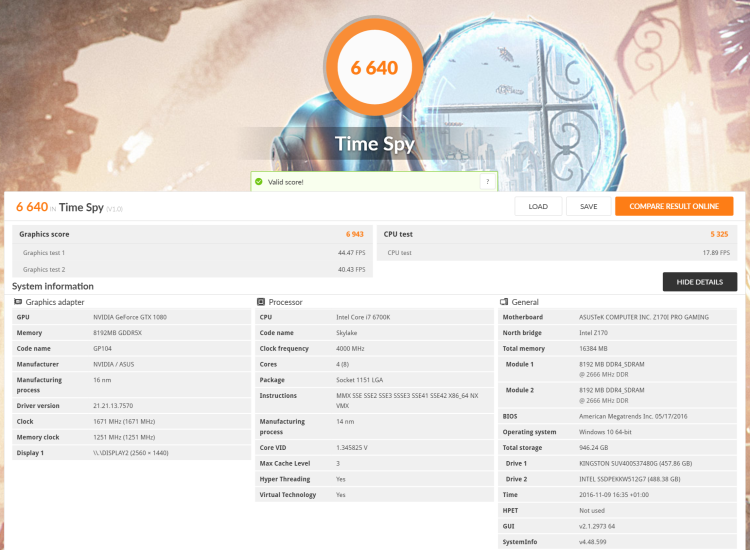Select CPU name Intel Core i7 6700K
Viewport: 750px width, 550px height.
(363, 317)
